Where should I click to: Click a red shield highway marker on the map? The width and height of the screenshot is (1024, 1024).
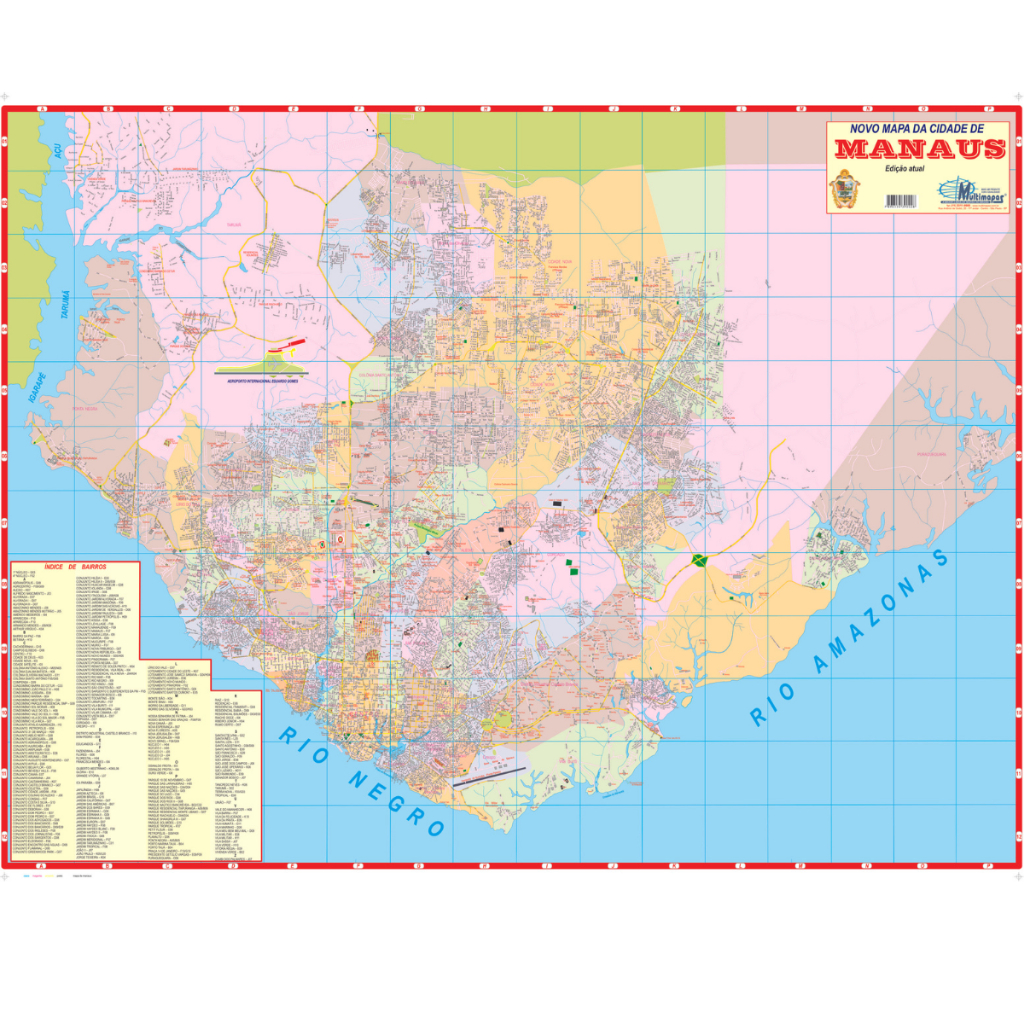click(x=341, y=539)
